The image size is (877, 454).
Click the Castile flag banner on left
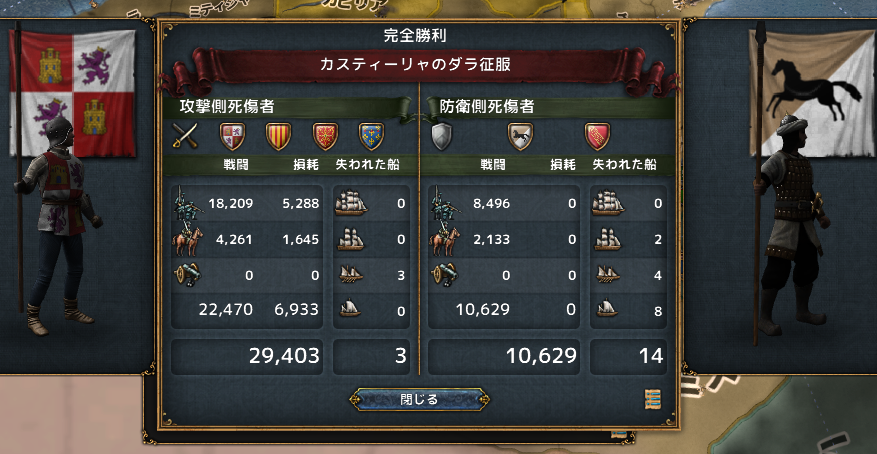[x=73, y=93]
